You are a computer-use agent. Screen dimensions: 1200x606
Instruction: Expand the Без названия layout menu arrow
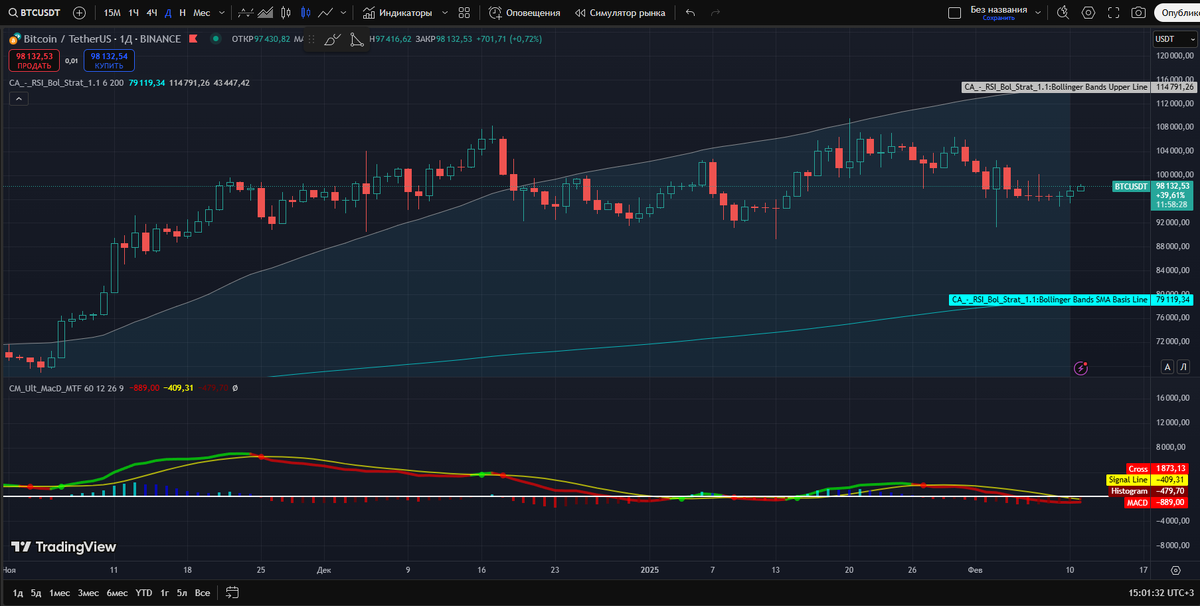click(1036, 13)
